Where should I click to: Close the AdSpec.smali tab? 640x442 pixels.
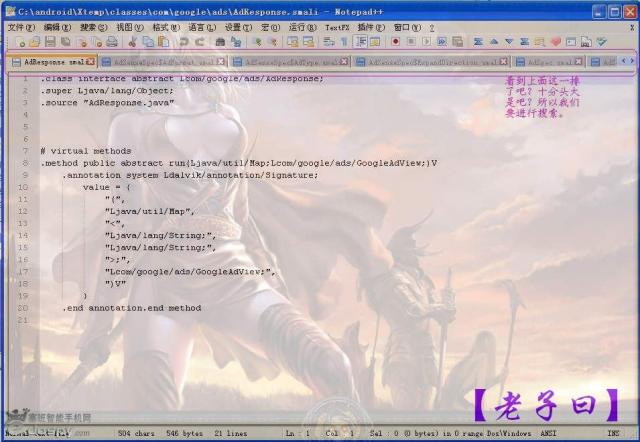(x=578, y=62)
